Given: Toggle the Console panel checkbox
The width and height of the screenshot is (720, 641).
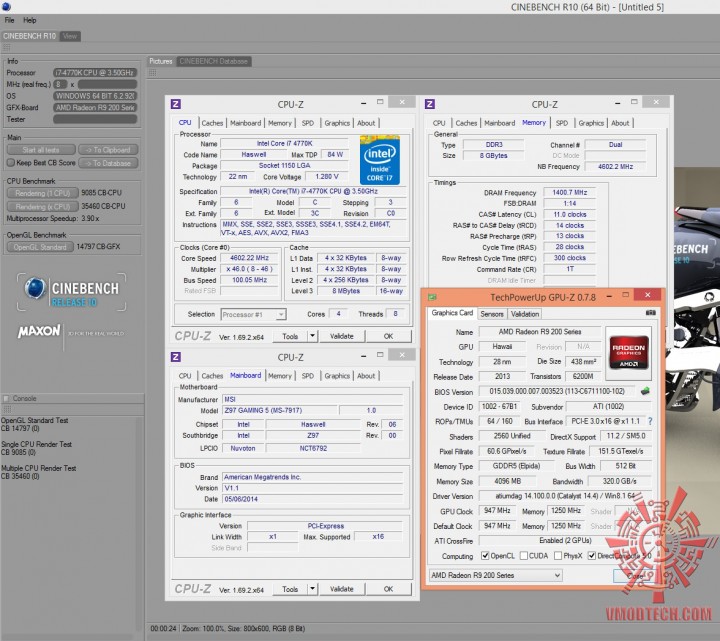Looking at the screenshot, I should pos(6,398).
